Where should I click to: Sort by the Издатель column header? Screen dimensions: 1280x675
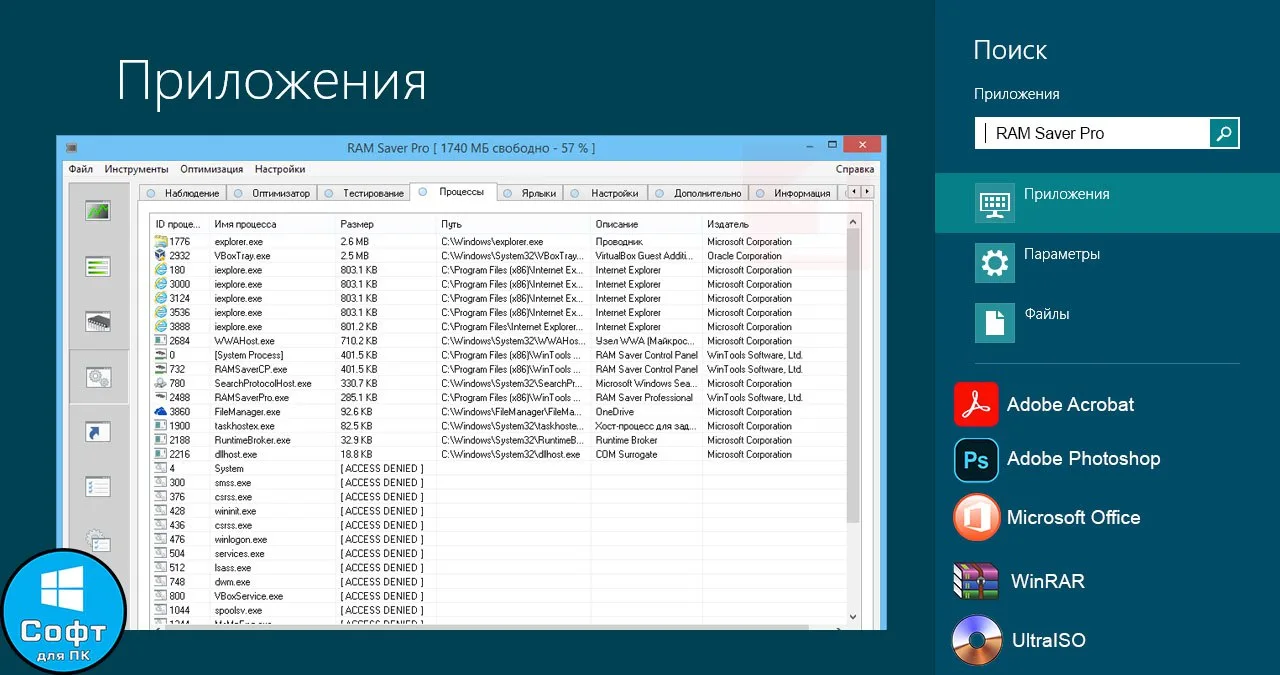coord(774,224)
